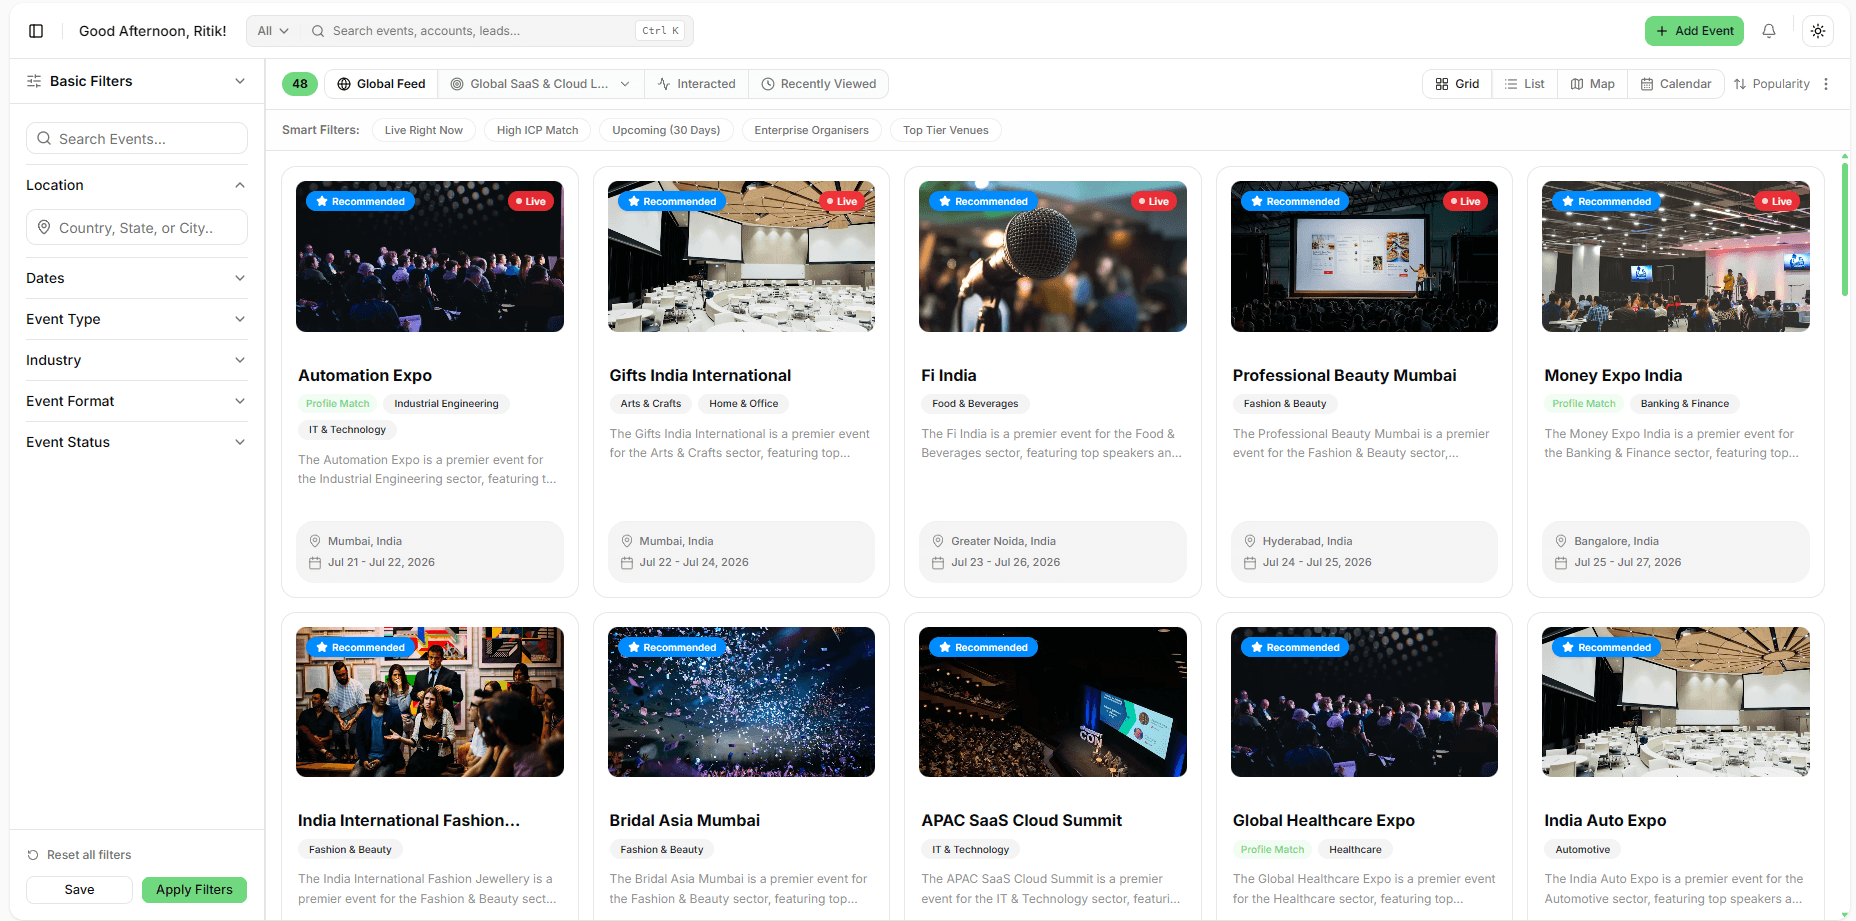This screenshot has width=1856, height=921.
Task: Click the Live badge on Fi India card
Action: pos(1153,201)
